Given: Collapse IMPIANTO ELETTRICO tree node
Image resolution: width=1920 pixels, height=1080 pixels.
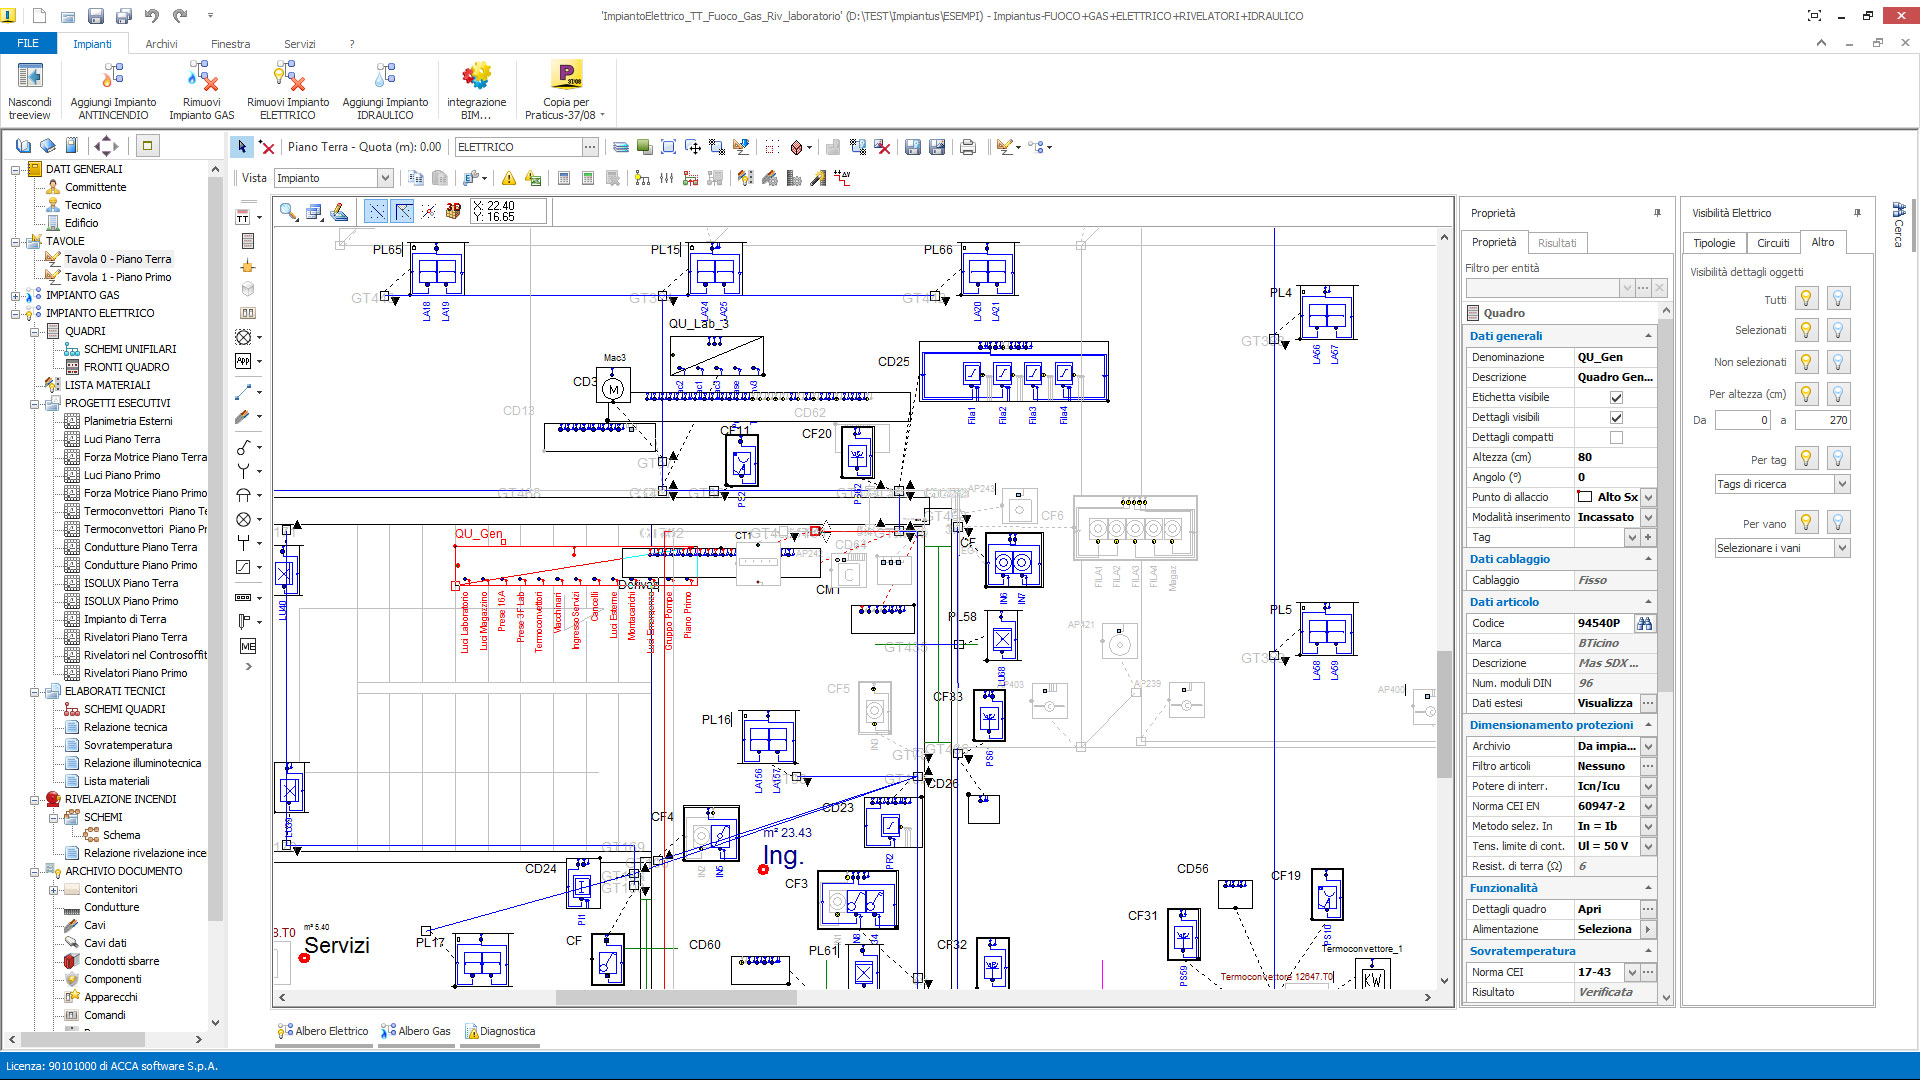Looking at the screenshot, I should click(16, 313).
